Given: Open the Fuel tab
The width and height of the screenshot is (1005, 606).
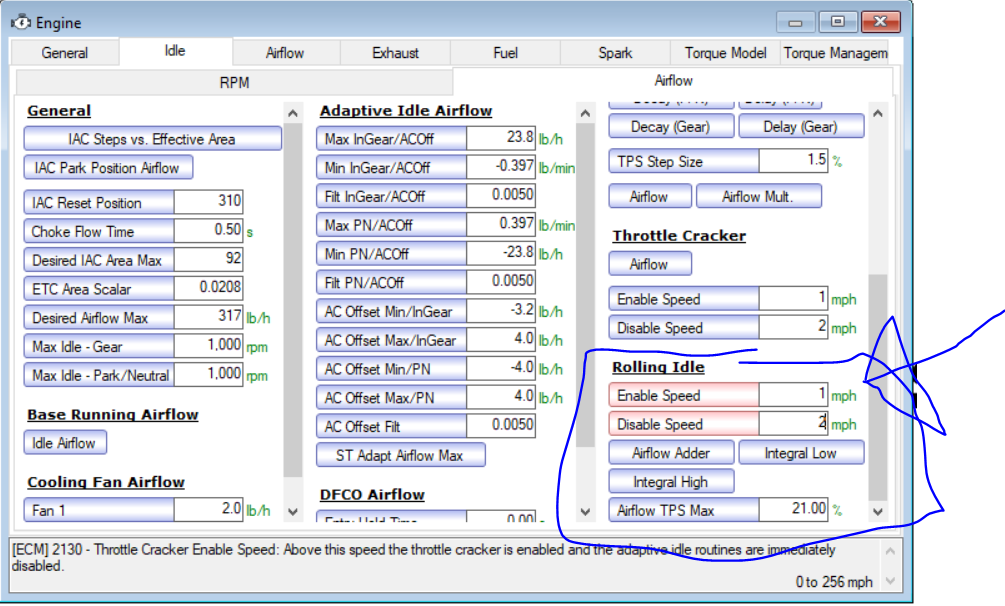Looking at the screenshot, I should [506, 53].
